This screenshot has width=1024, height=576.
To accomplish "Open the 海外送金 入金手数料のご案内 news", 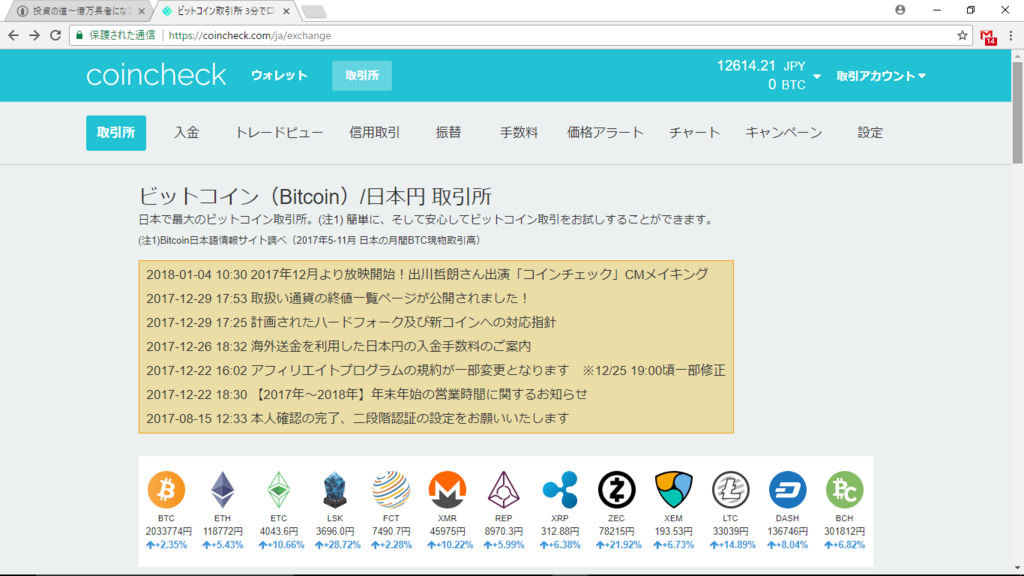I will coord(338,346).
